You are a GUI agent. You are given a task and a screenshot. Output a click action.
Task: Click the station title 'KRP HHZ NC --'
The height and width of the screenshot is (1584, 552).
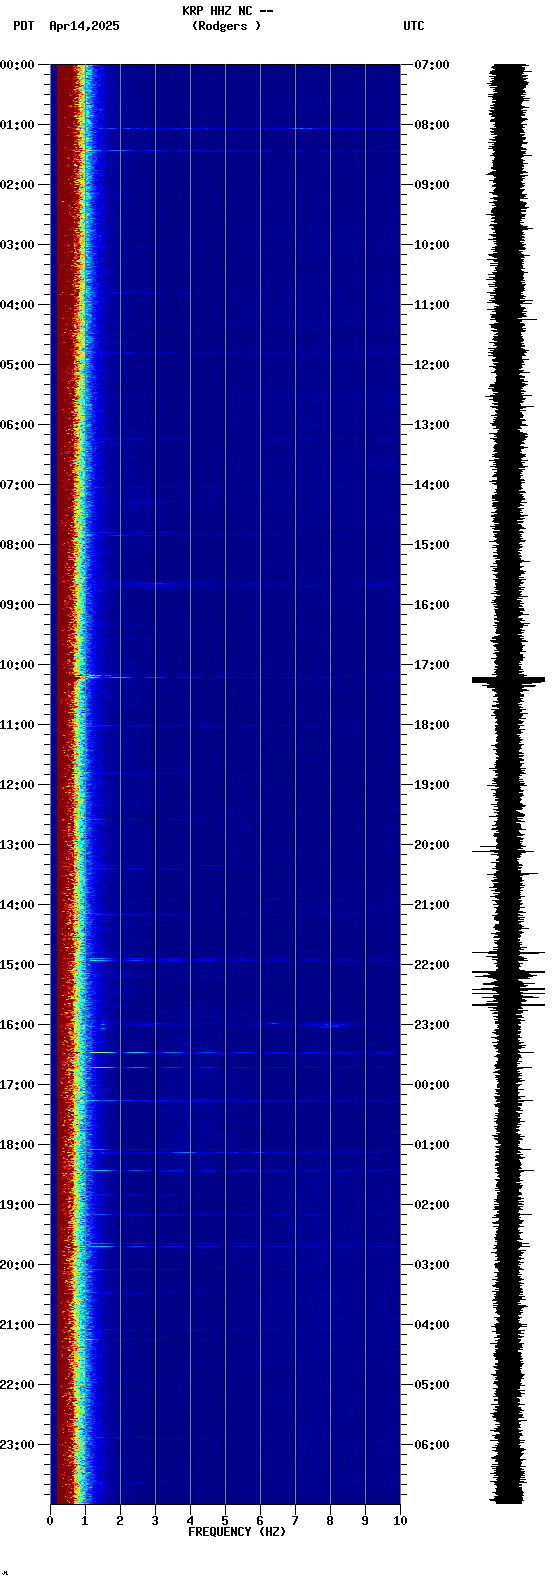coord(227,11)
